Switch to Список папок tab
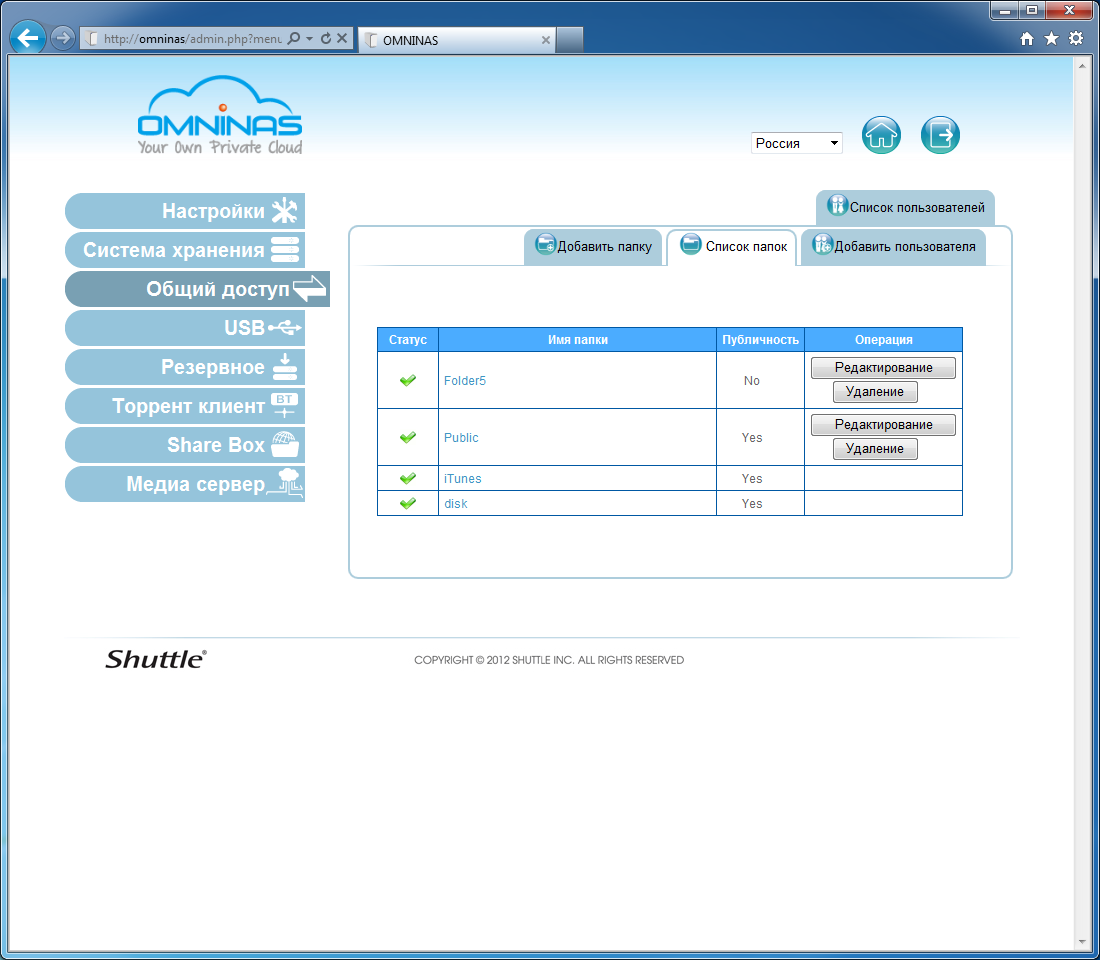The width and height of the screenshot is (1100, 960). click(732, 247)
